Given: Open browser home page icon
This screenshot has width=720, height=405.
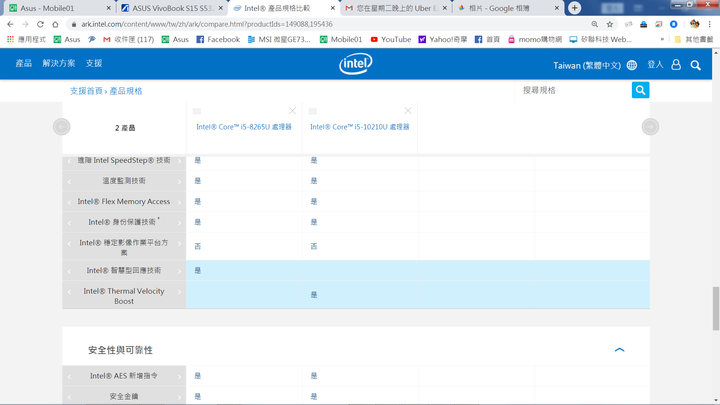Looking at the screenshot, I should [55, 24].
